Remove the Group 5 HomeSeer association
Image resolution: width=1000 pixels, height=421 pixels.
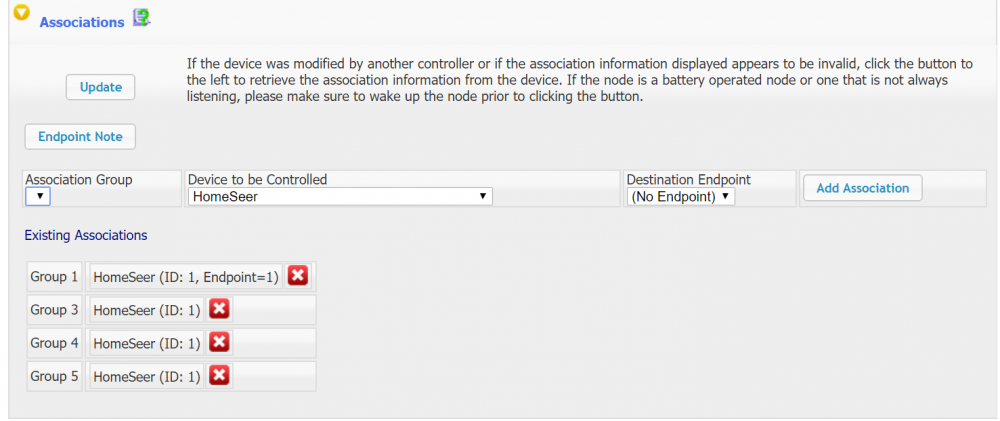[x=220, y=376]
